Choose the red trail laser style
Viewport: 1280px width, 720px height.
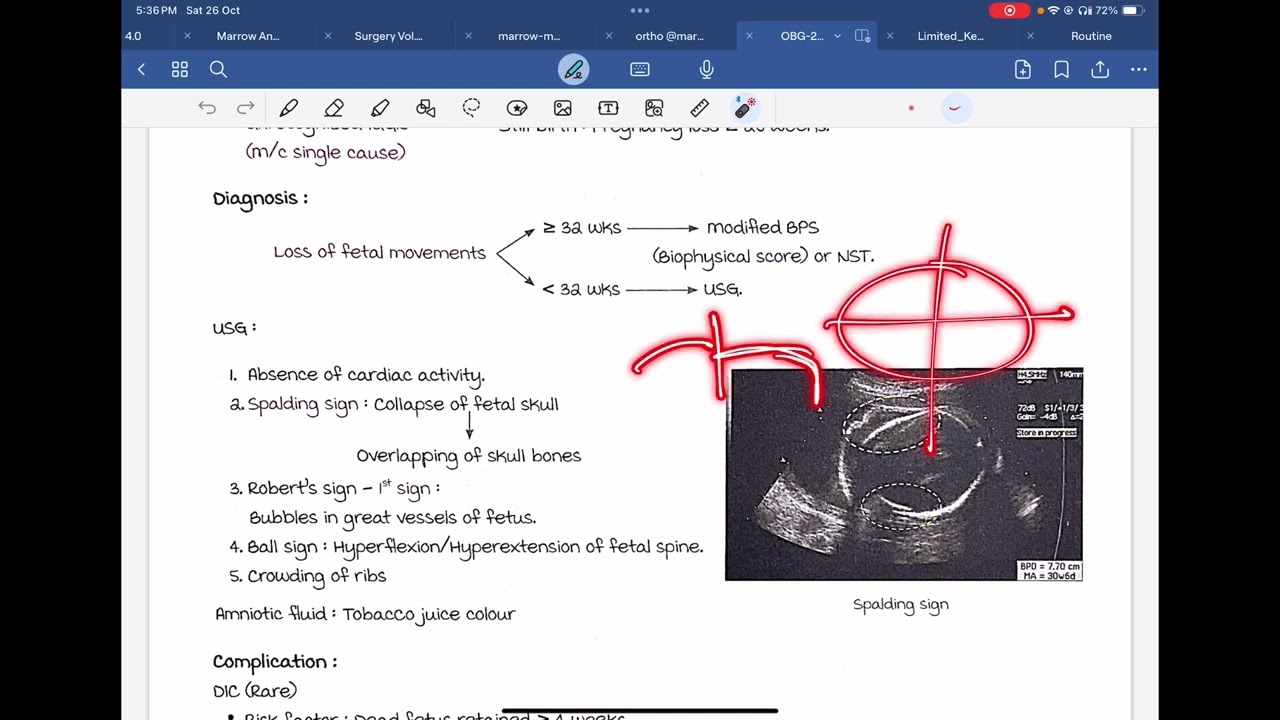click(955, 108)
